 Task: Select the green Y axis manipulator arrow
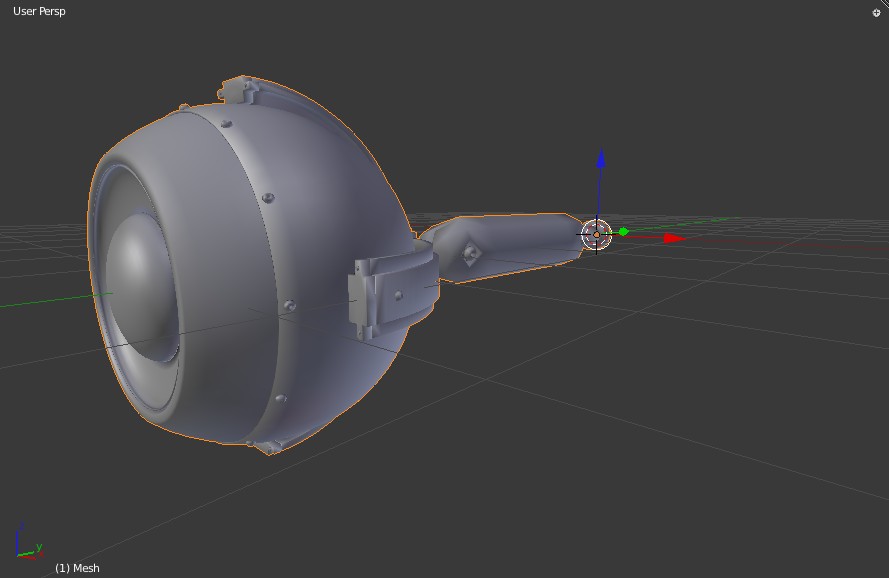[622, 231]
